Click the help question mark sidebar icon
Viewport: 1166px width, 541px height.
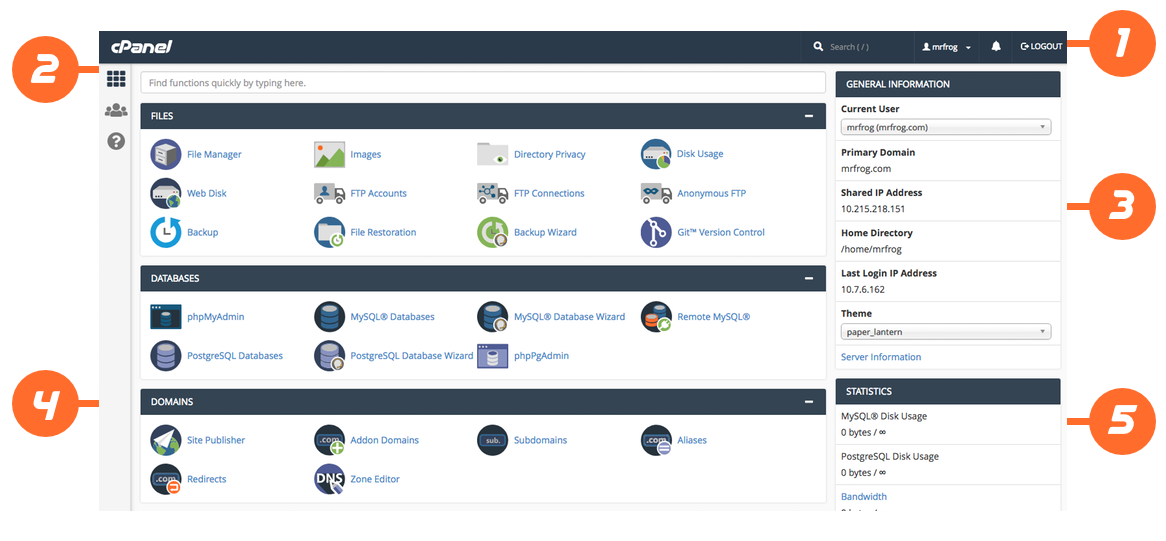click(x=116, y=141)
